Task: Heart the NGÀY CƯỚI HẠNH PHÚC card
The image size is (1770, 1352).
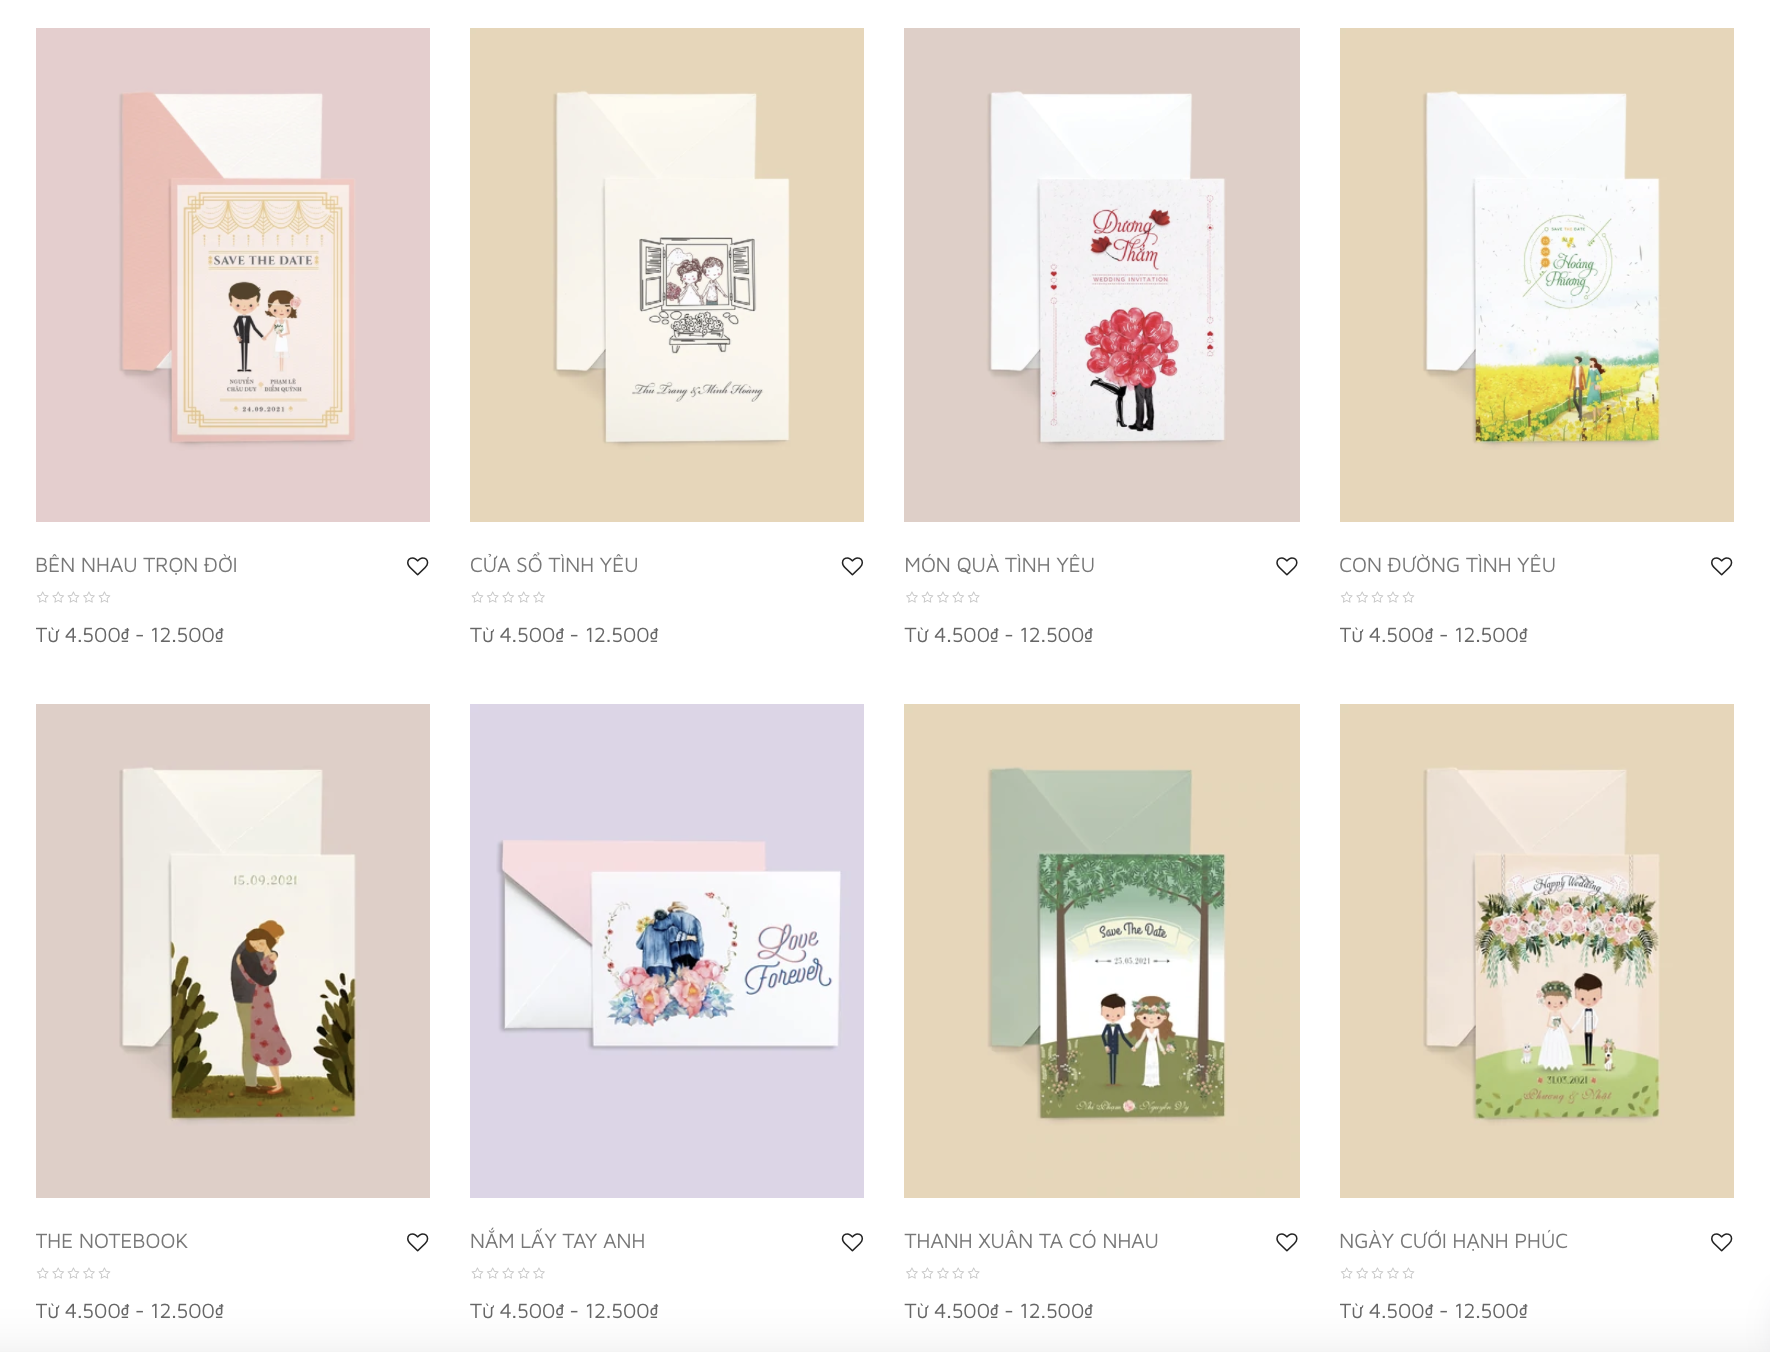Action: pos(1721,1242)
